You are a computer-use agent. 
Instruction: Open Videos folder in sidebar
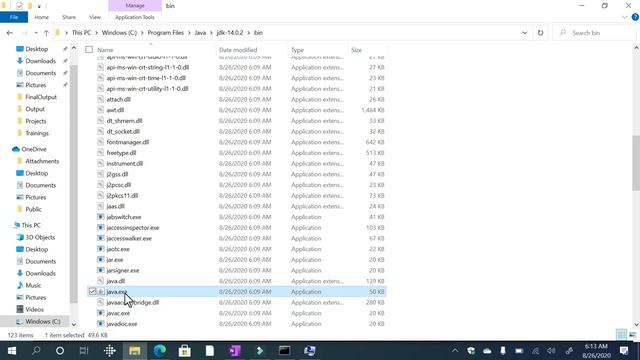[x=34, y=309]
